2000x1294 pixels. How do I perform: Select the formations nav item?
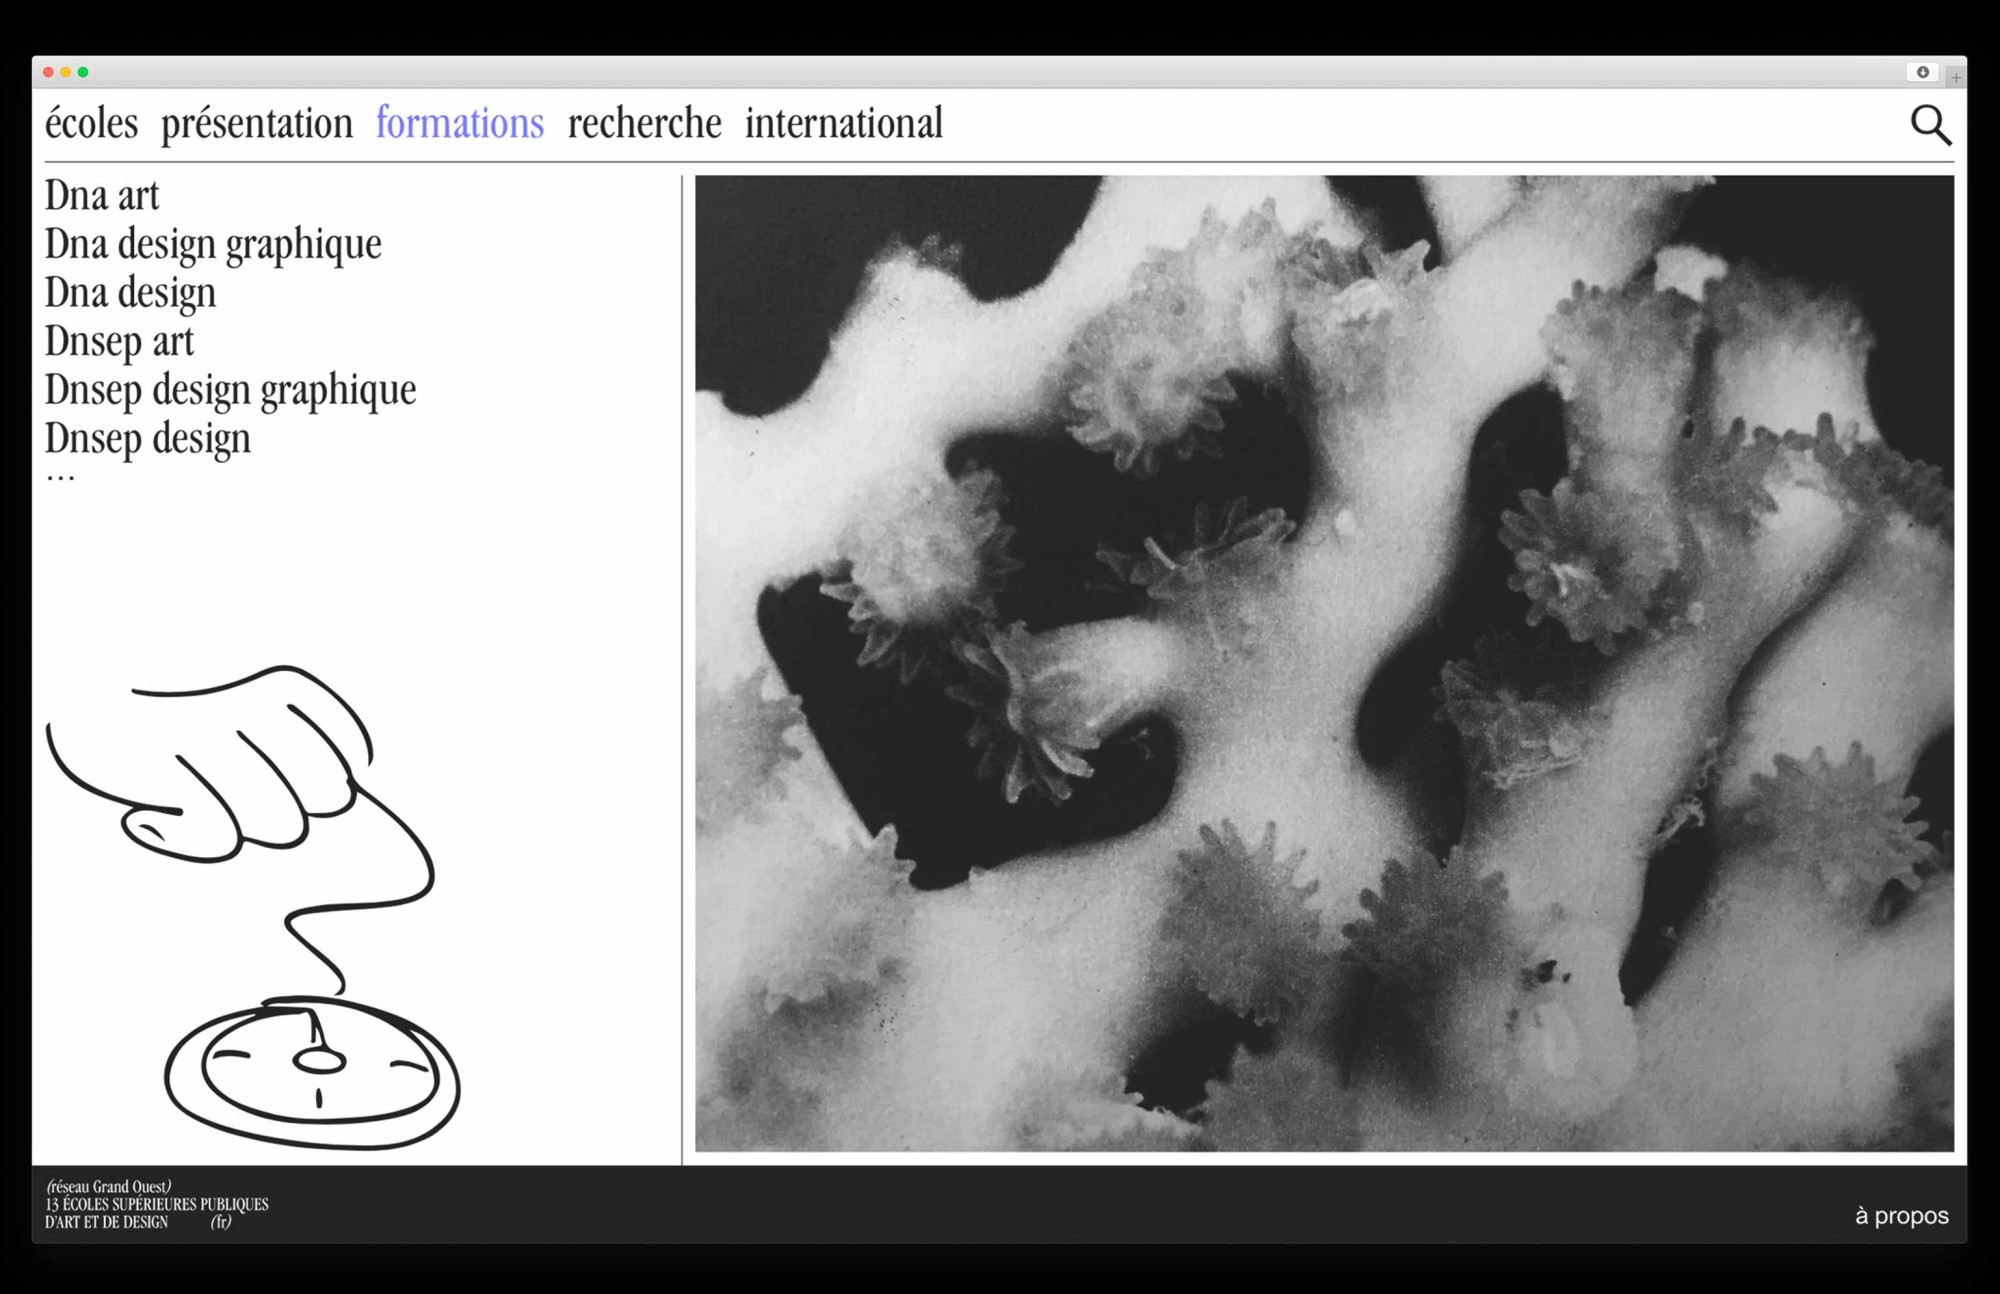pos(460,124)
